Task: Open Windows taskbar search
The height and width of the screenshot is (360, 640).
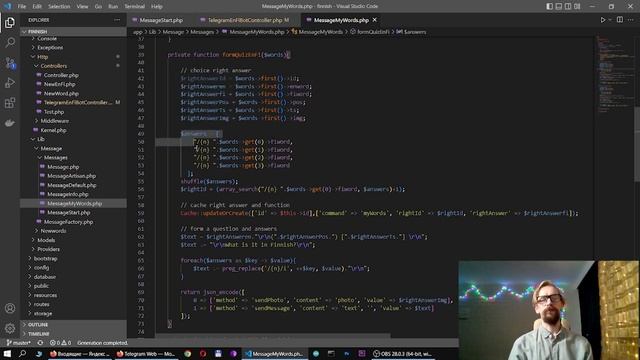Action: [x=22, y=353]
